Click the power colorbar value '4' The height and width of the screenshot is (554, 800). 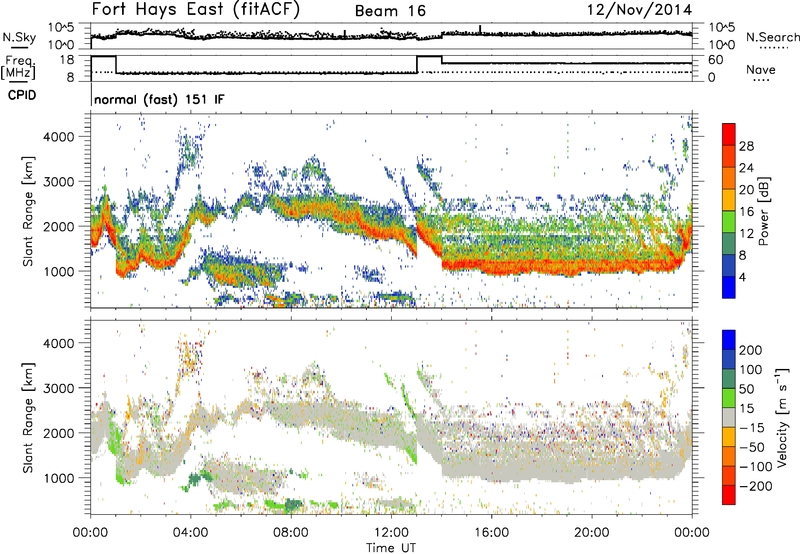point(742,278)
